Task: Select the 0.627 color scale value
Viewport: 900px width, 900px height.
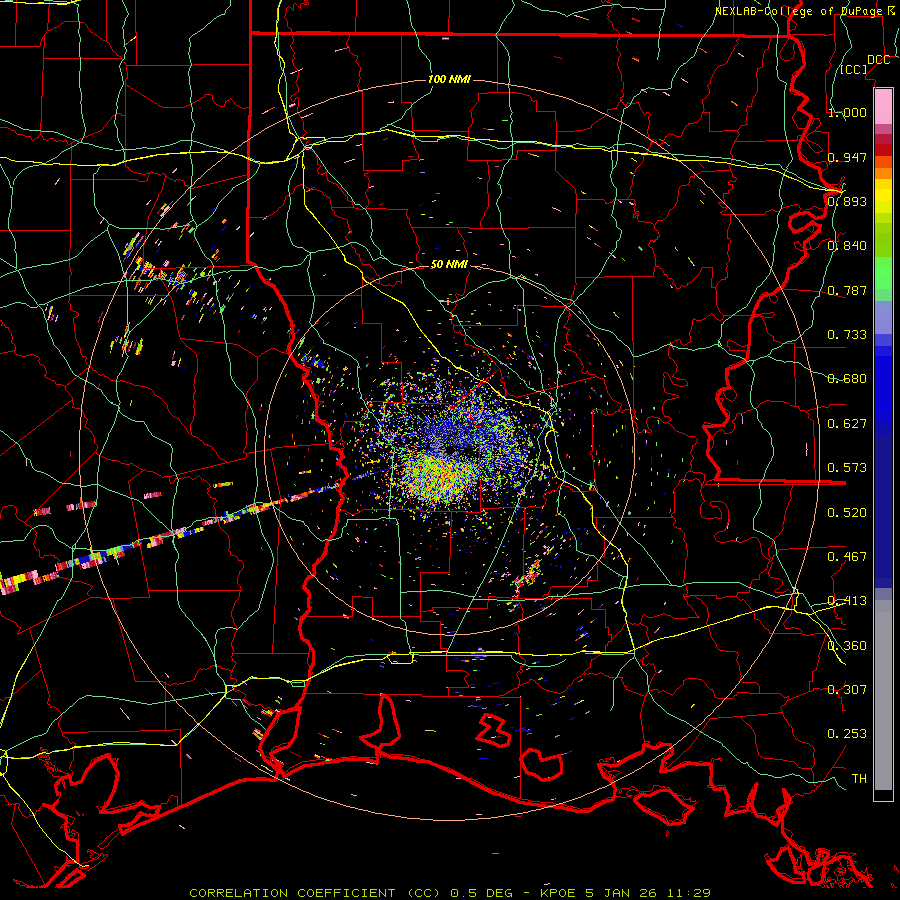Action: 847,424
